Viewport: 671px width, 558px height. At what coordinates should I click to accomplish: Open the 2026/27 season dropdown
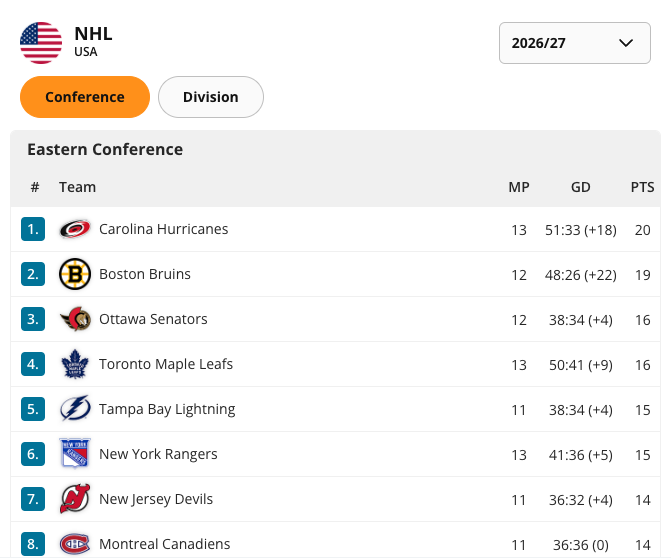pyautogui.click(x=575, y=43)
